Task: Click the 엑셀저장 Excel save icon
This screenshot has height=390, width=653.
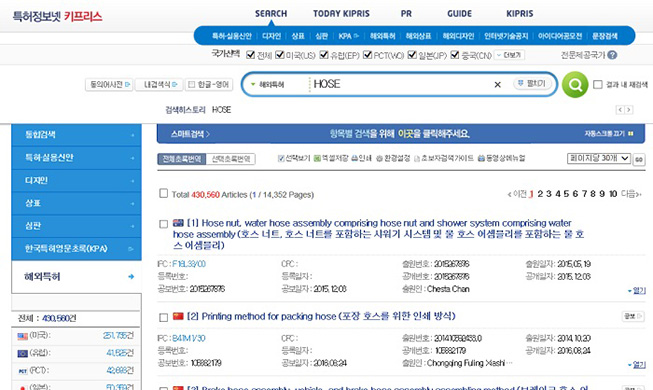Action: pyautogui.click(x=317, y=158)
